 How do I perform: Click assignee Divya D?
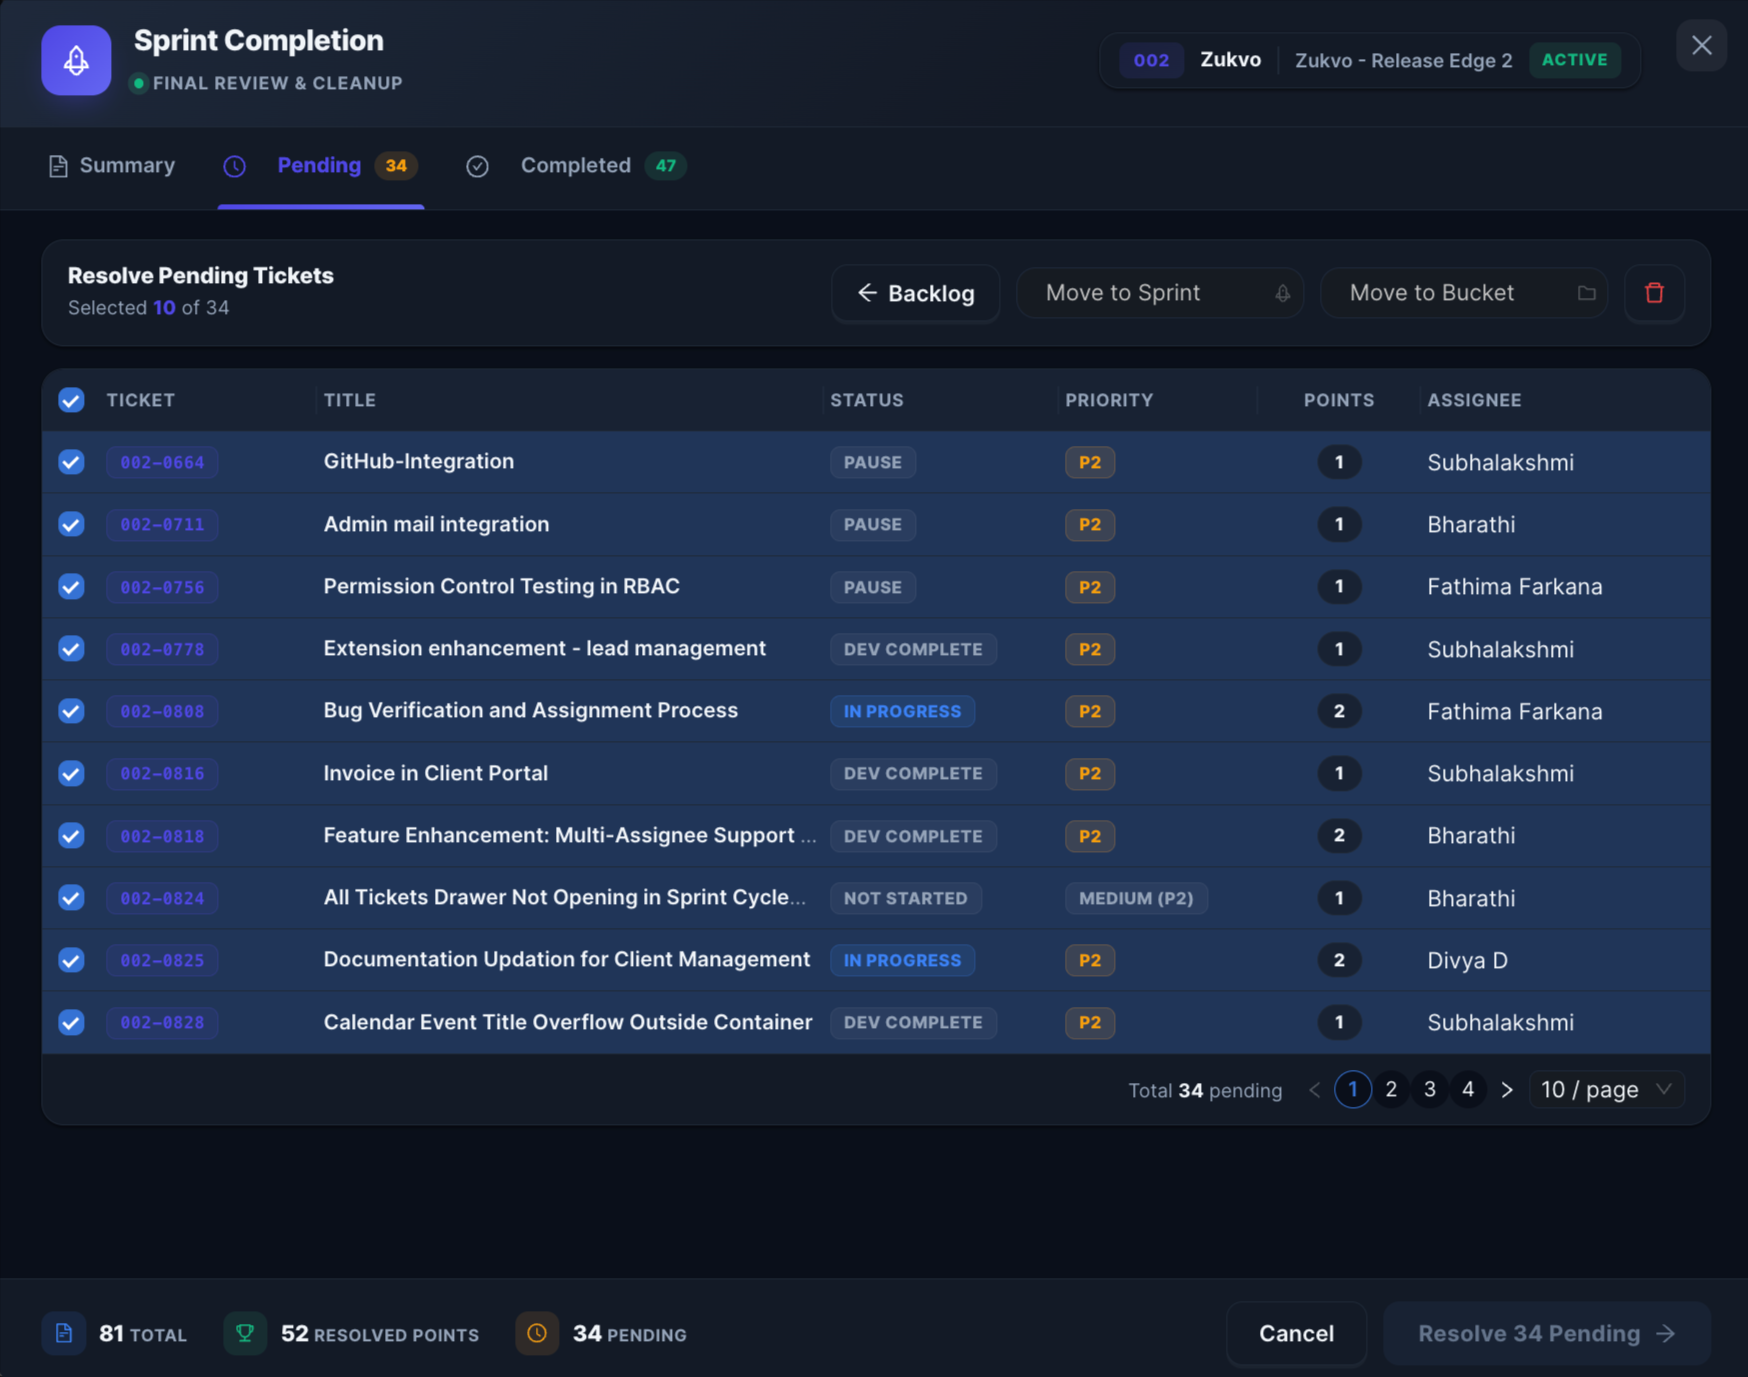click(x=1467, y=960)
